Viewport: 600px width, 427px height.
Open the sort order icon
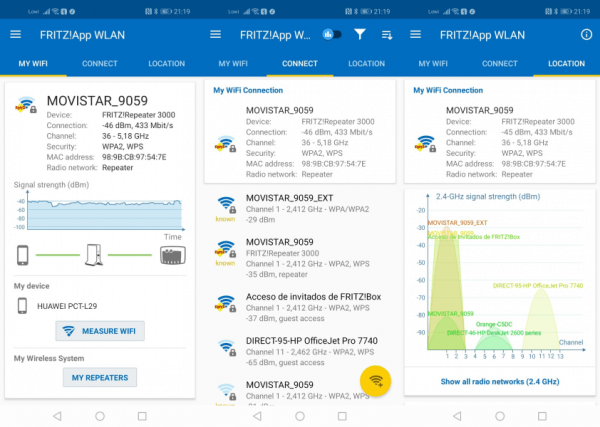coord(387,35)
